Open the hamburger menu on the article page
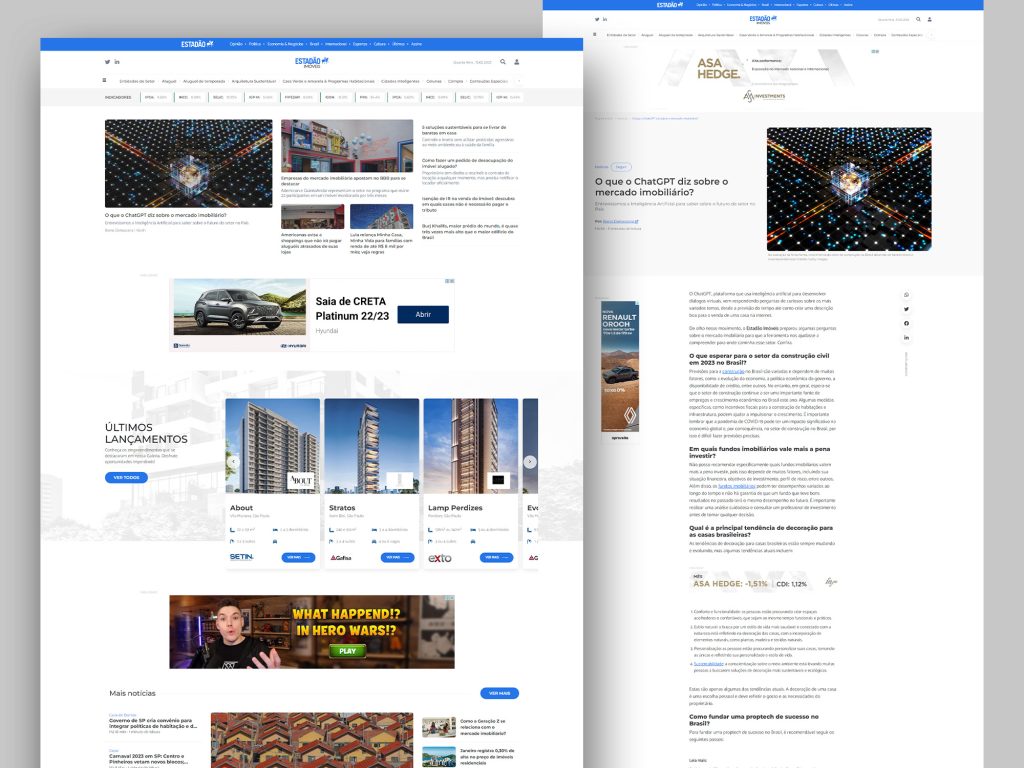This screenshot has width=1024, height=768. [594, 35]
